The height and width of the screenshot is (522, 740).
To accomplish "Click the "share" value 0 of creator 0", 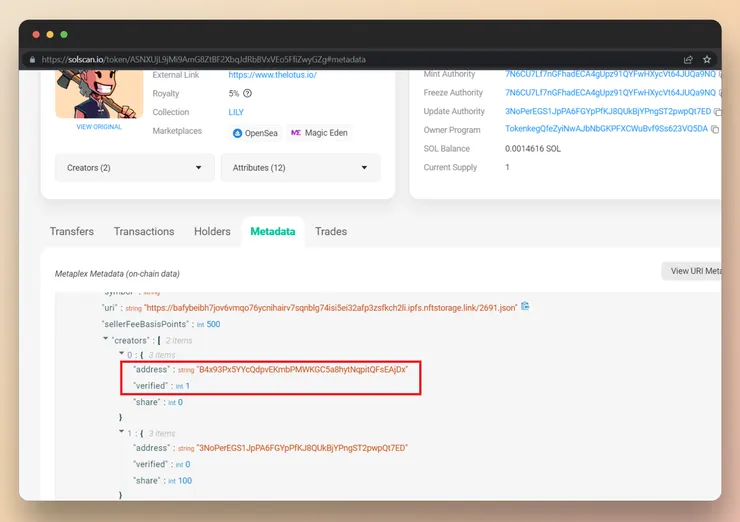I will [x=180, y=402].
